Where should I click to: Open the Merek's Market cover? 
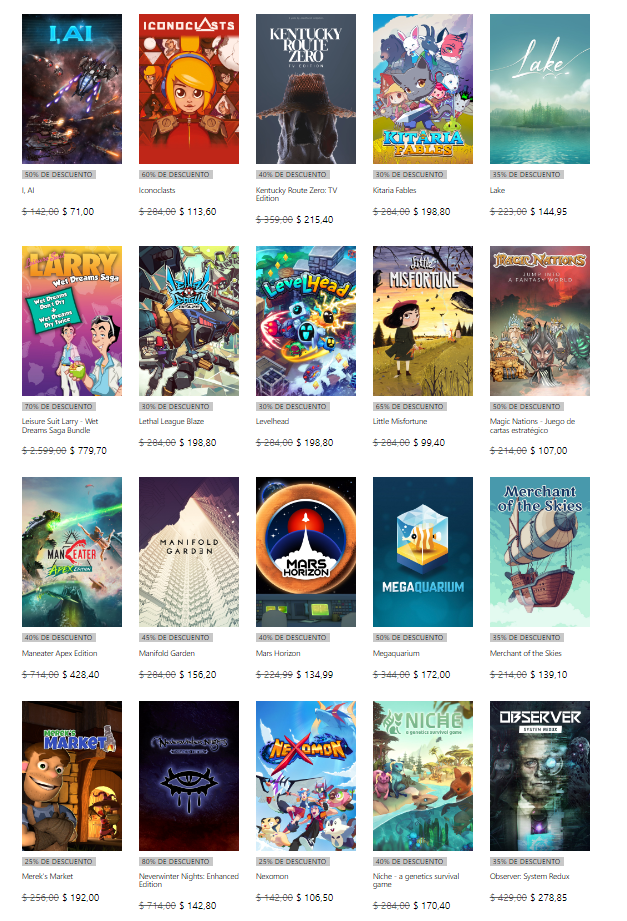72,776
